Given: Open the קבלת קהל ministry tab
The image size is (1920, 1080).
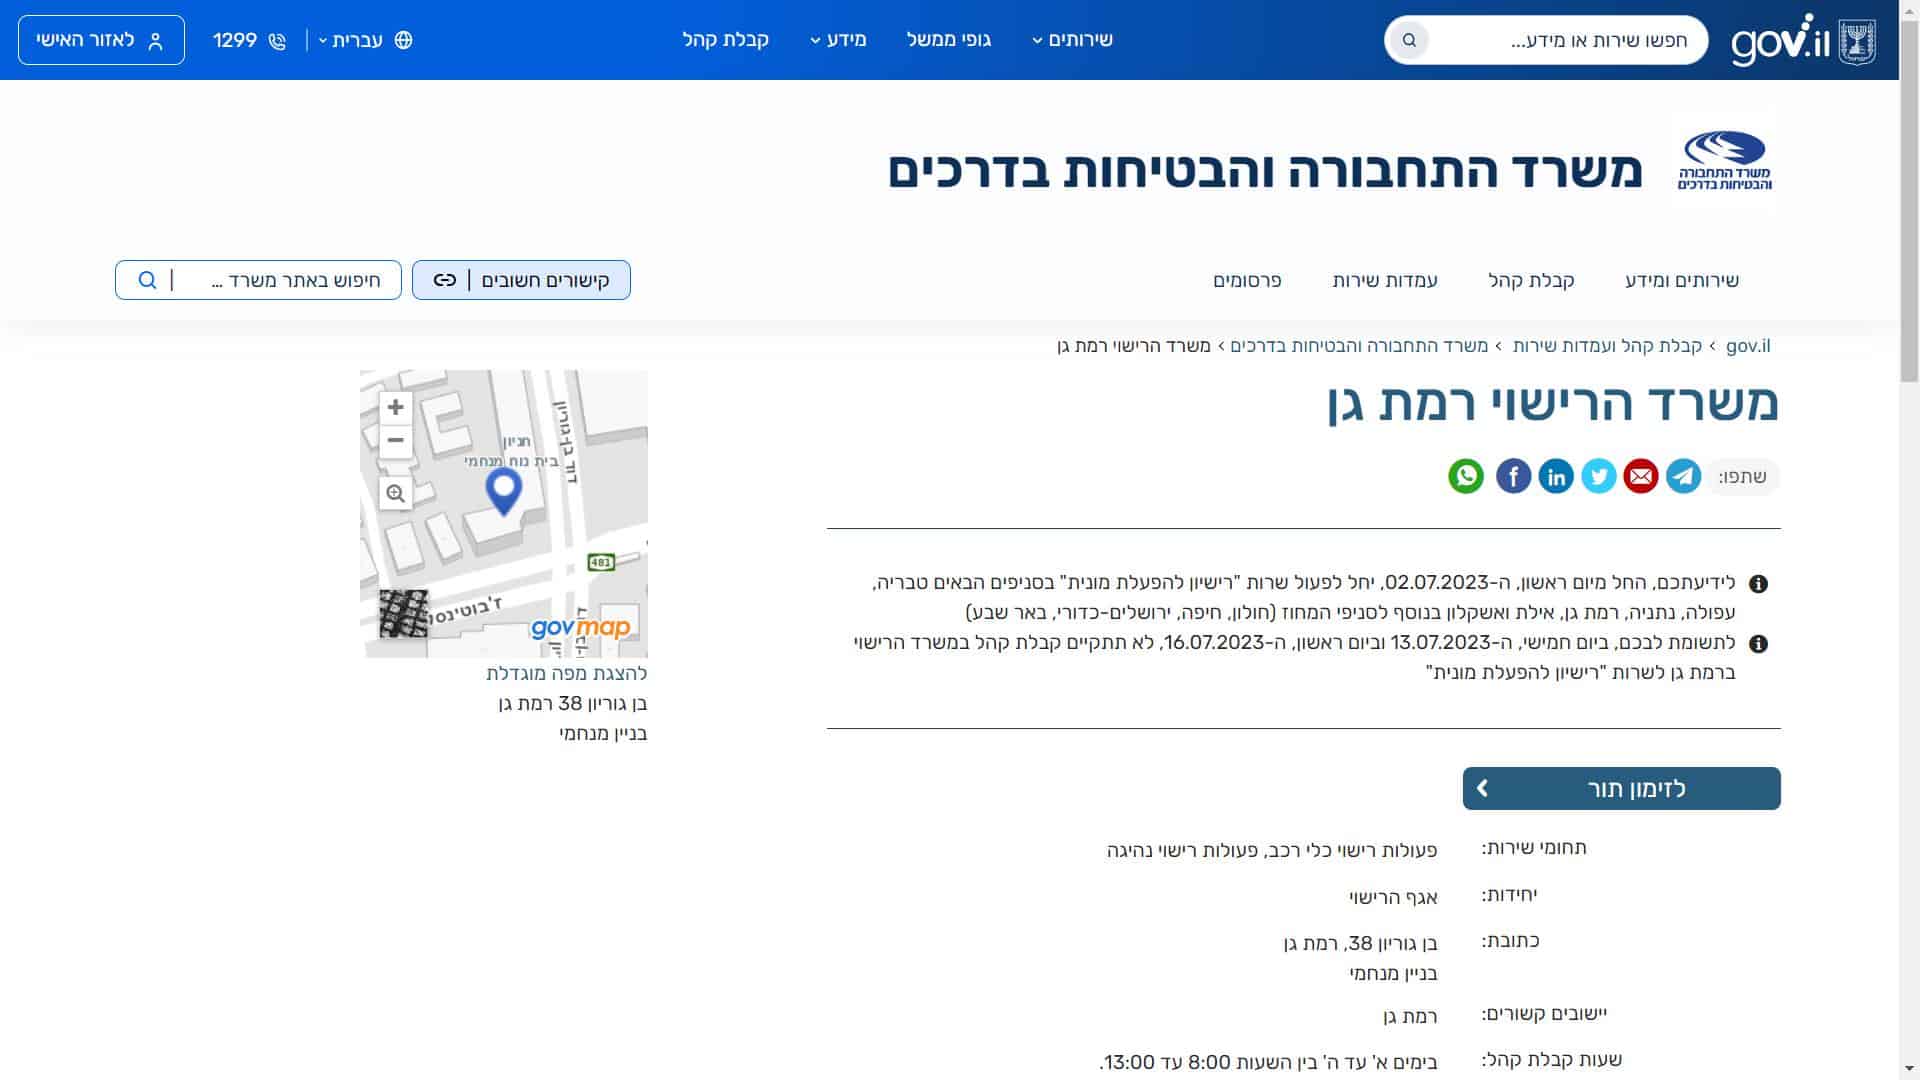Looking at the screenshot, I should (1531, 281).
